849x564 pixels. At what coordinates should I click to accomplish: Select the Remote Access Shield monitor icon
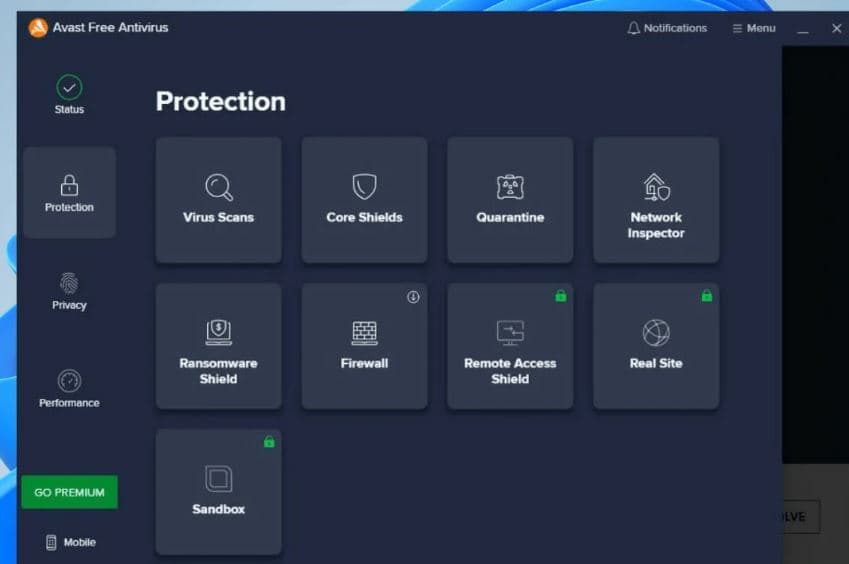[x=510, y=332]
